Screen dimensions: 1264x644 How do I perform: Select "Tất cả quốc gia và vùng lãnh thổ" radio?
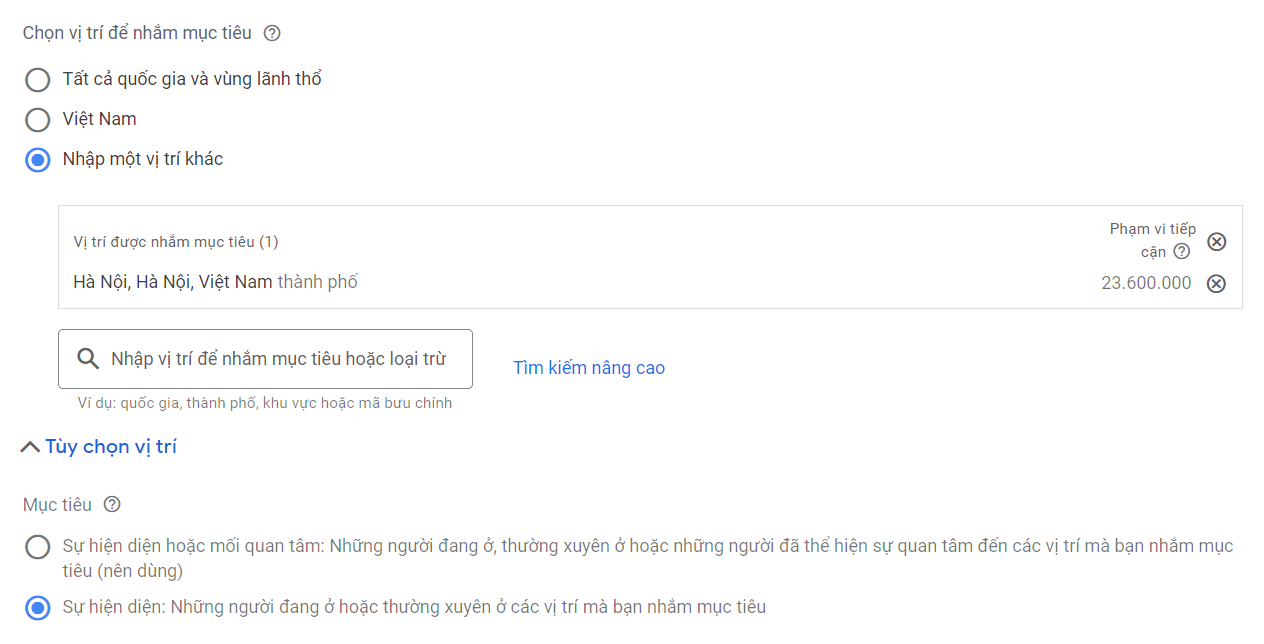(38, 80)
